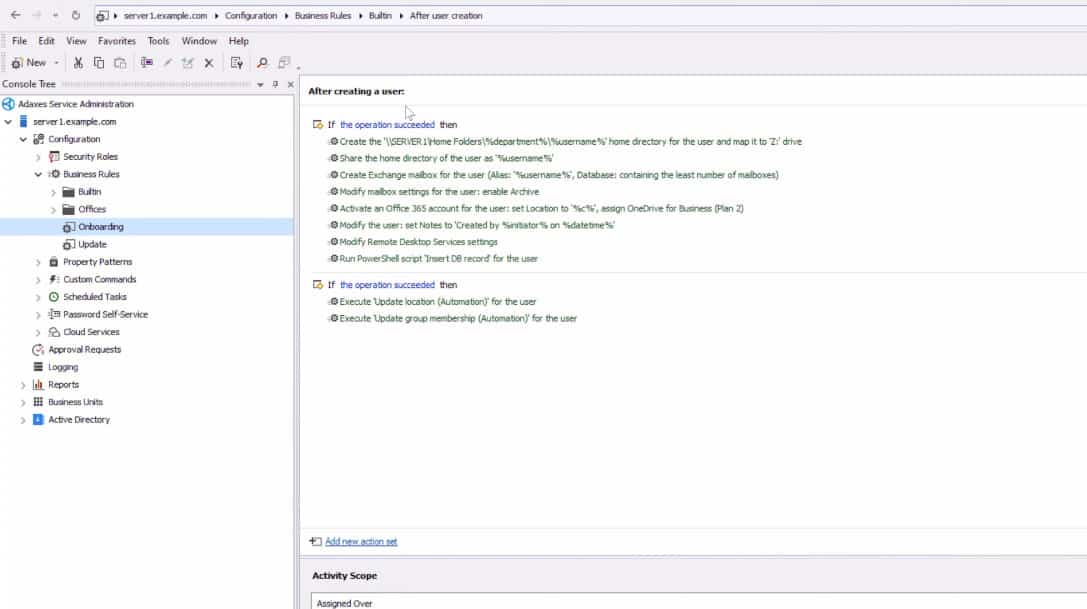1087x609 pixels.
Task: Collapse the Business Rules tree node
Action: 38,175
